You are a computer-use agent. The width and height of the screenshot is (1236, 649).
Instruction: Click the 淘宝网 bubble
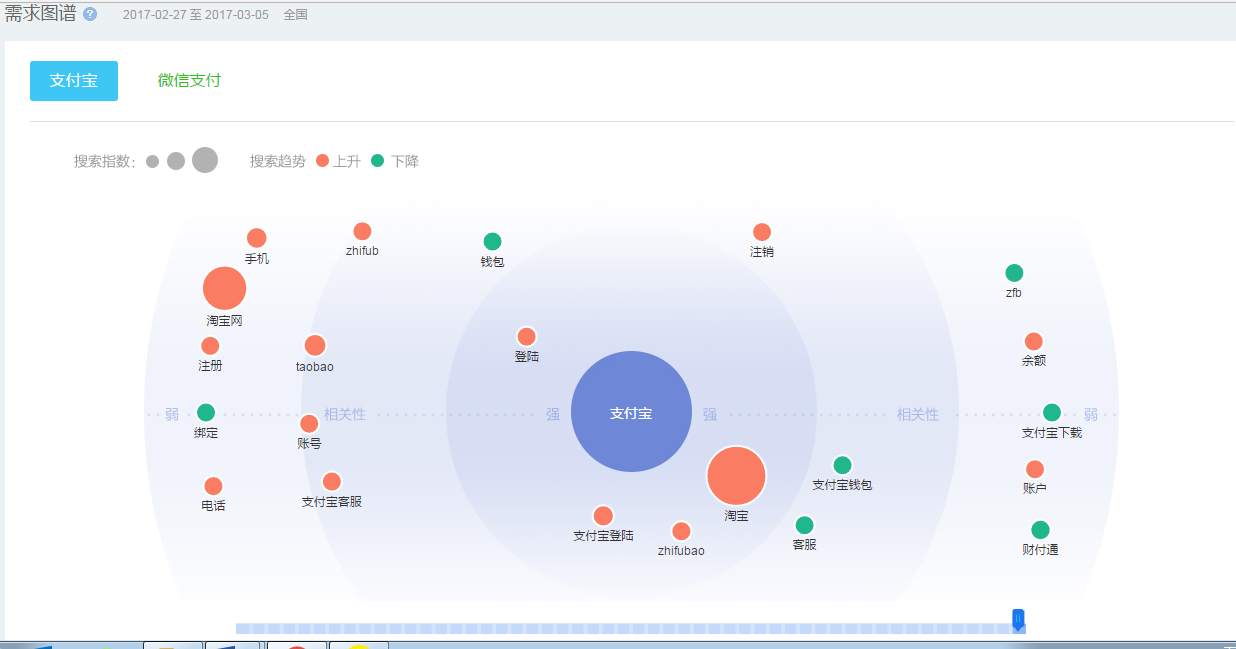(224, 288)
